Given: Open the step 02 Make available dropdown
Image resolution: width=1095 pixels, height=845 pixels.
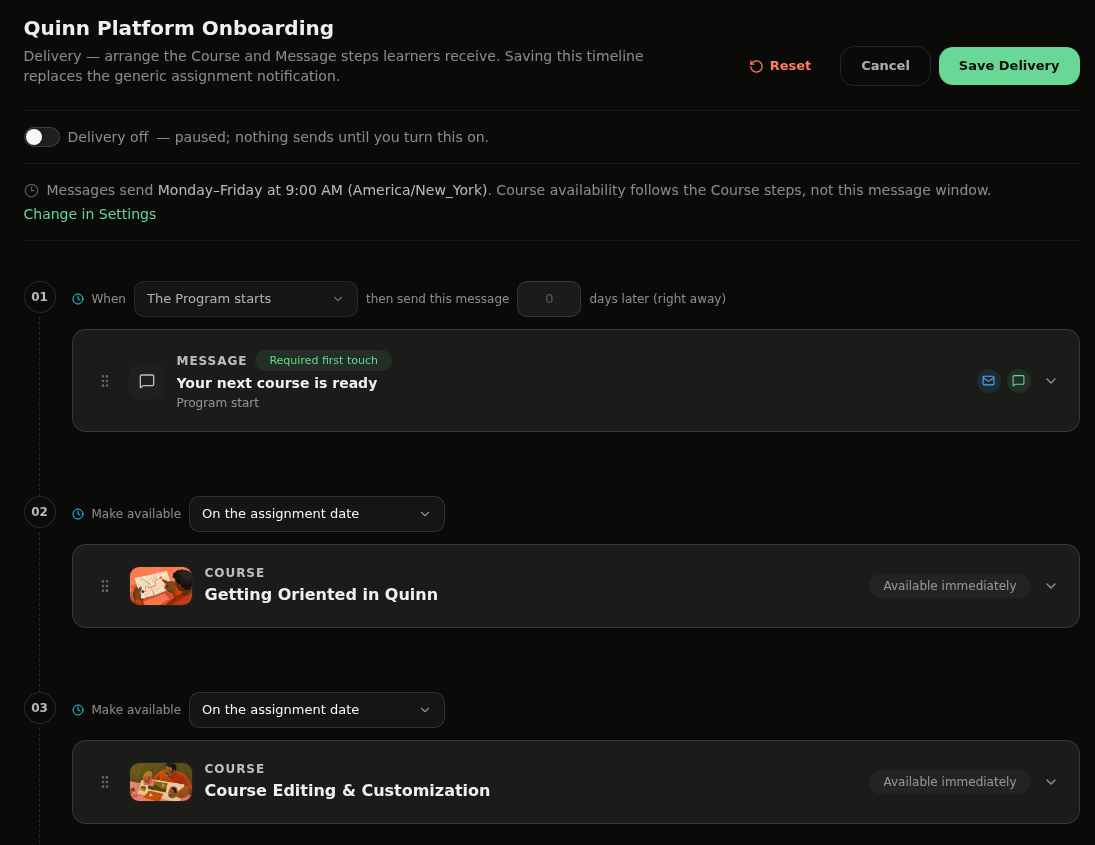Looking at the screenshot, I should 316,514.
